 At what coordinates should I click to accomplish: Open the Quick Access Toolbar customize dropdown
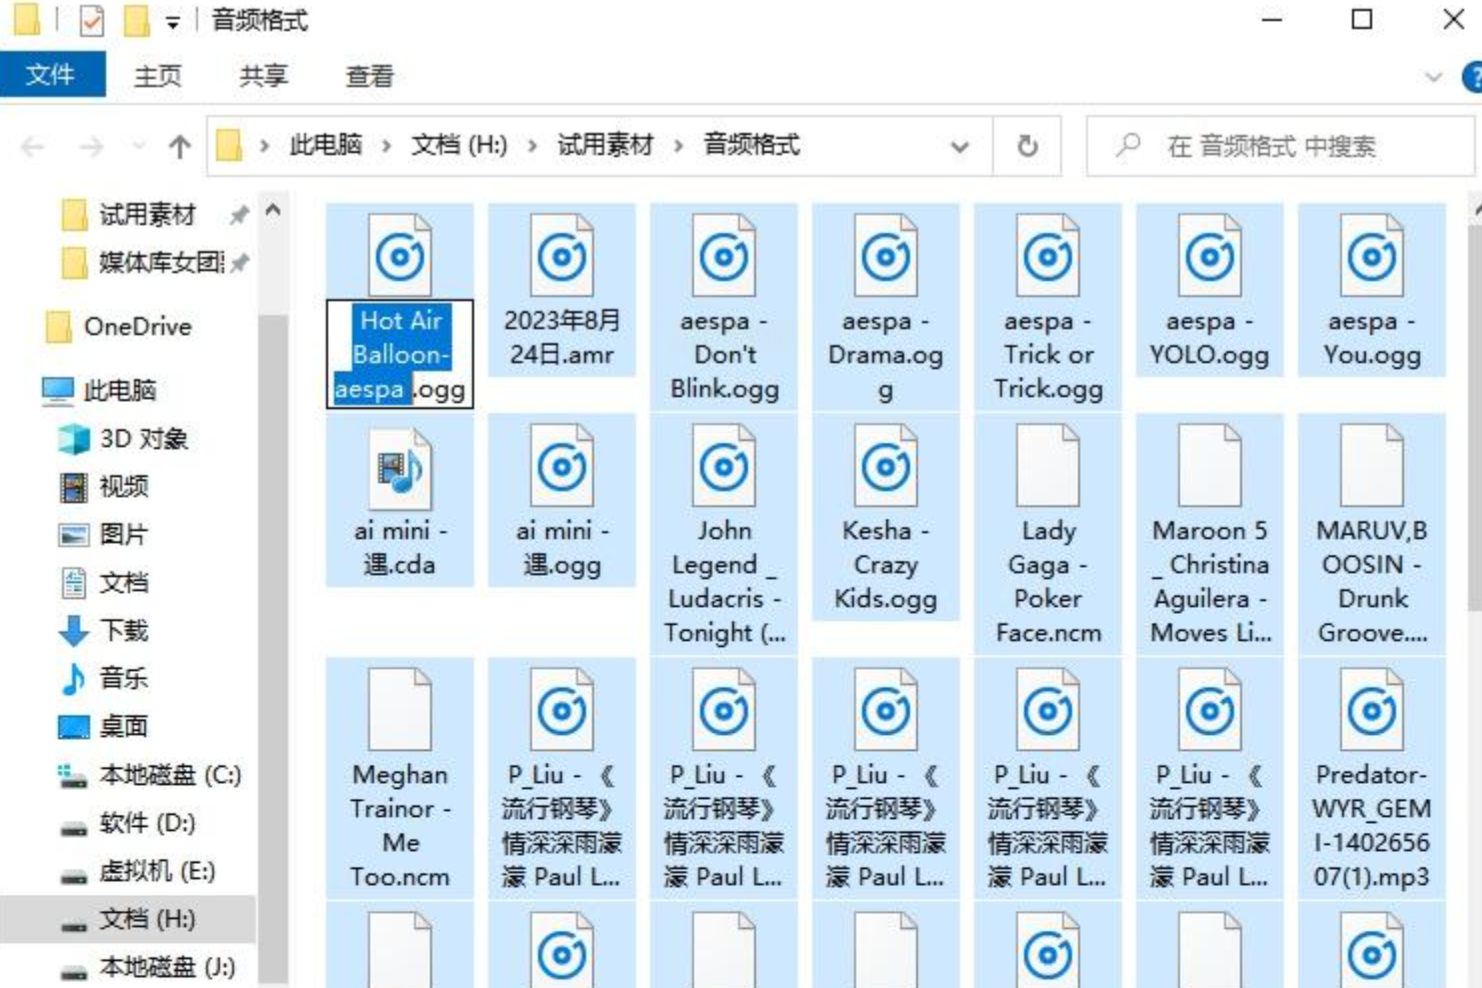[173, 21]
